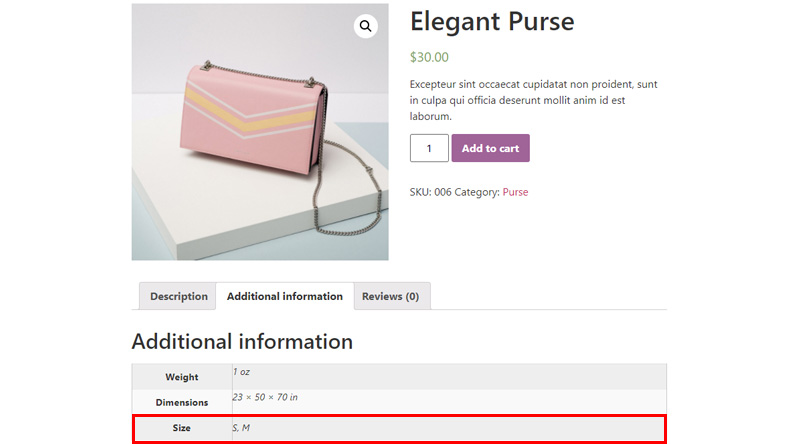Click the Dimensions row label
The image size is (800, 444).
(182, 402)
